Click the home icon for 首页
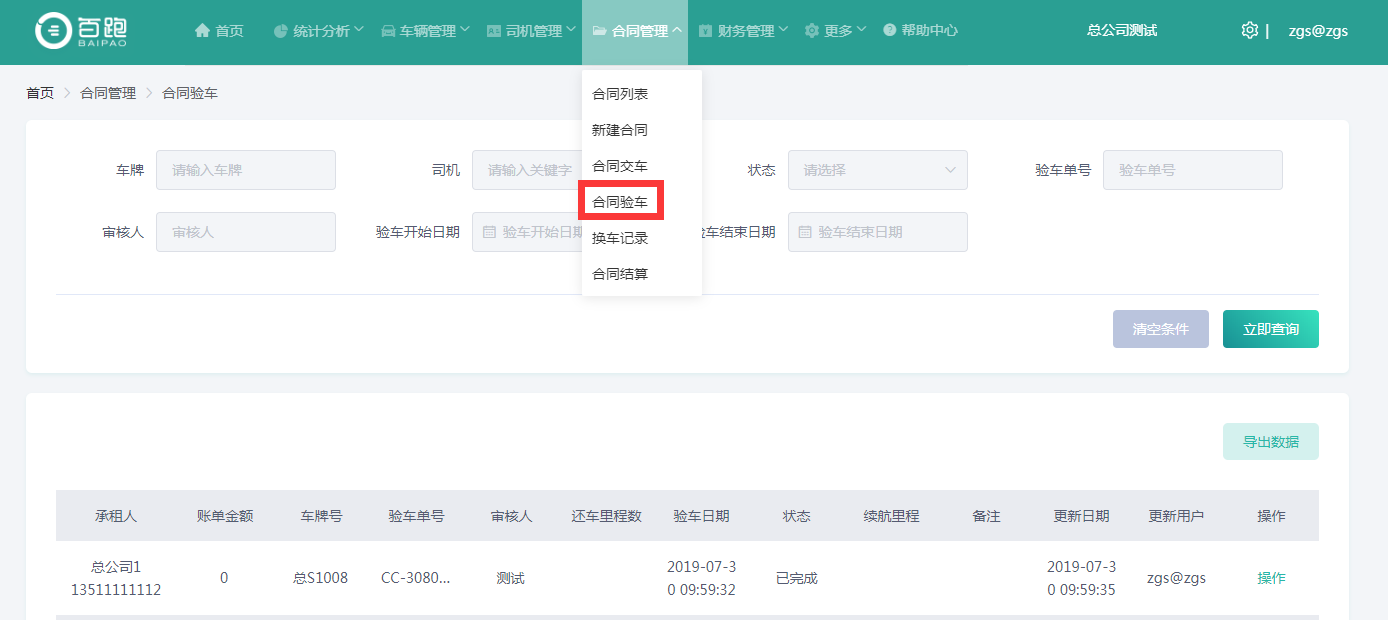 [202, 31]
